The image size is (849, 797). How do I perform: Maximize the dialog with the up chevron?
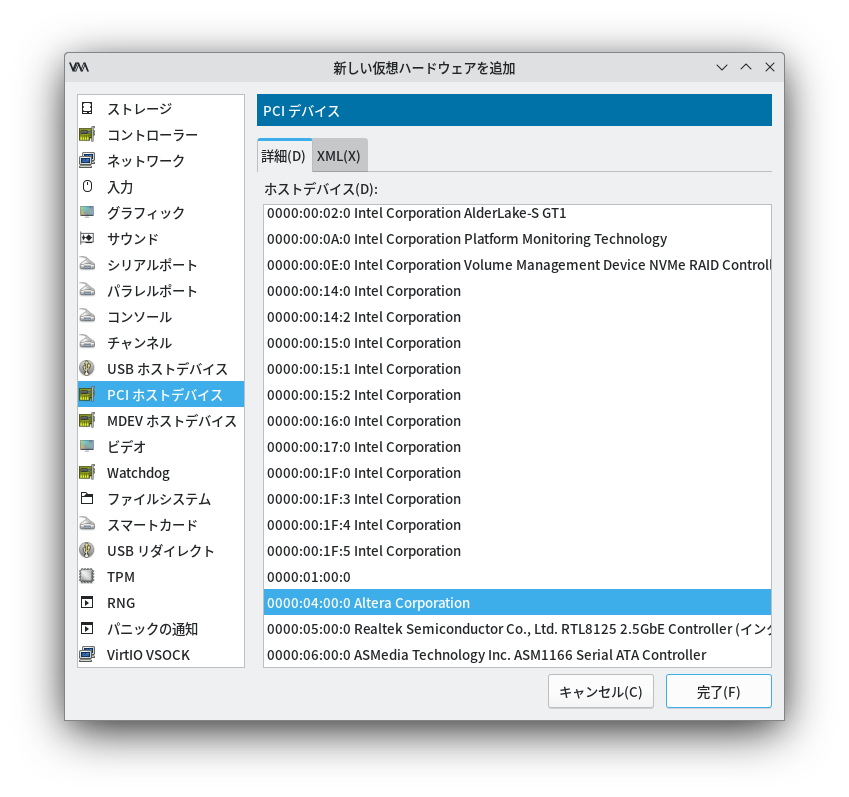coord(746,67)
